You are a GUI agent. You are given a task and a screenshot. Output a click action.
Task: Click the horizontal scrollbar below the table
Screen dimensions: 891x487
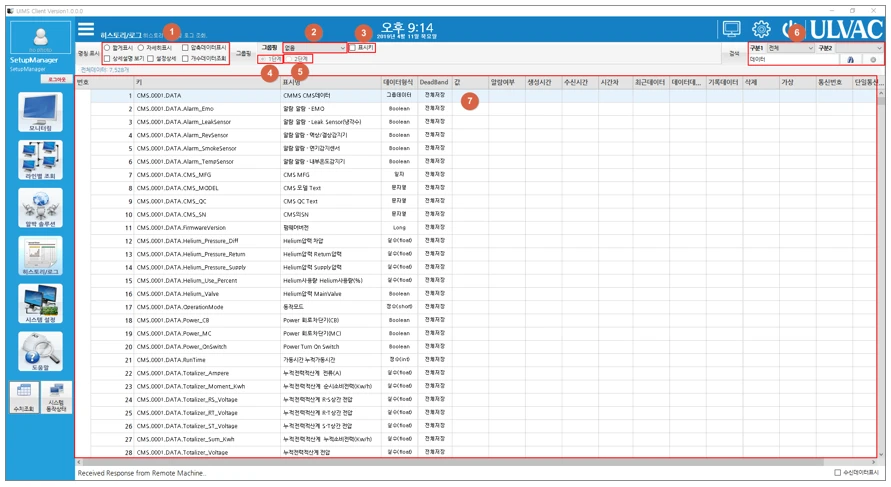[x=476, y=462]
